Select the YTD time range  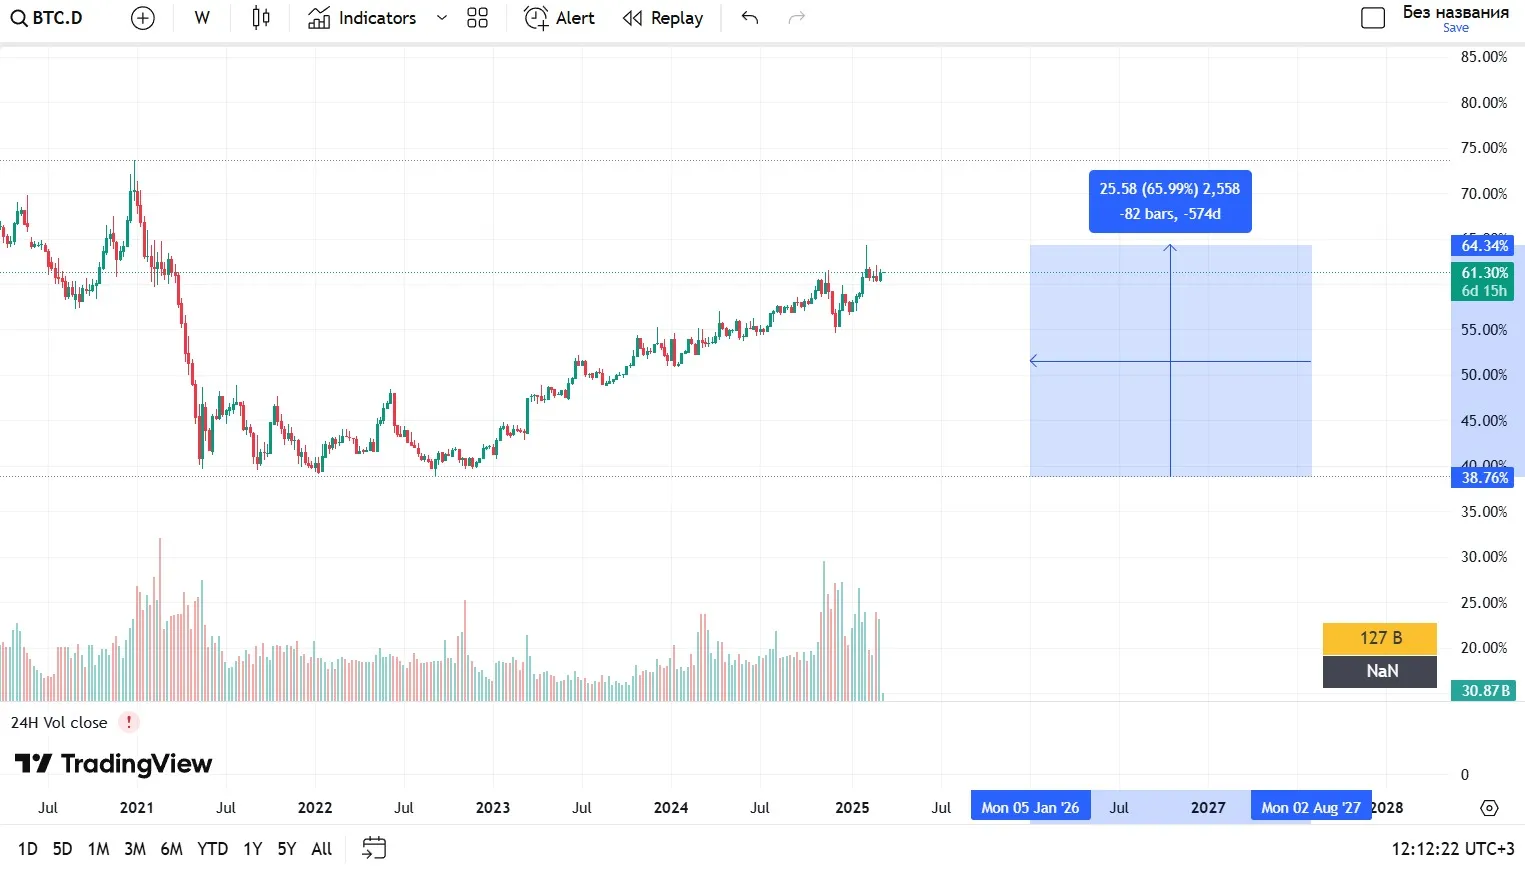[212, 849]
